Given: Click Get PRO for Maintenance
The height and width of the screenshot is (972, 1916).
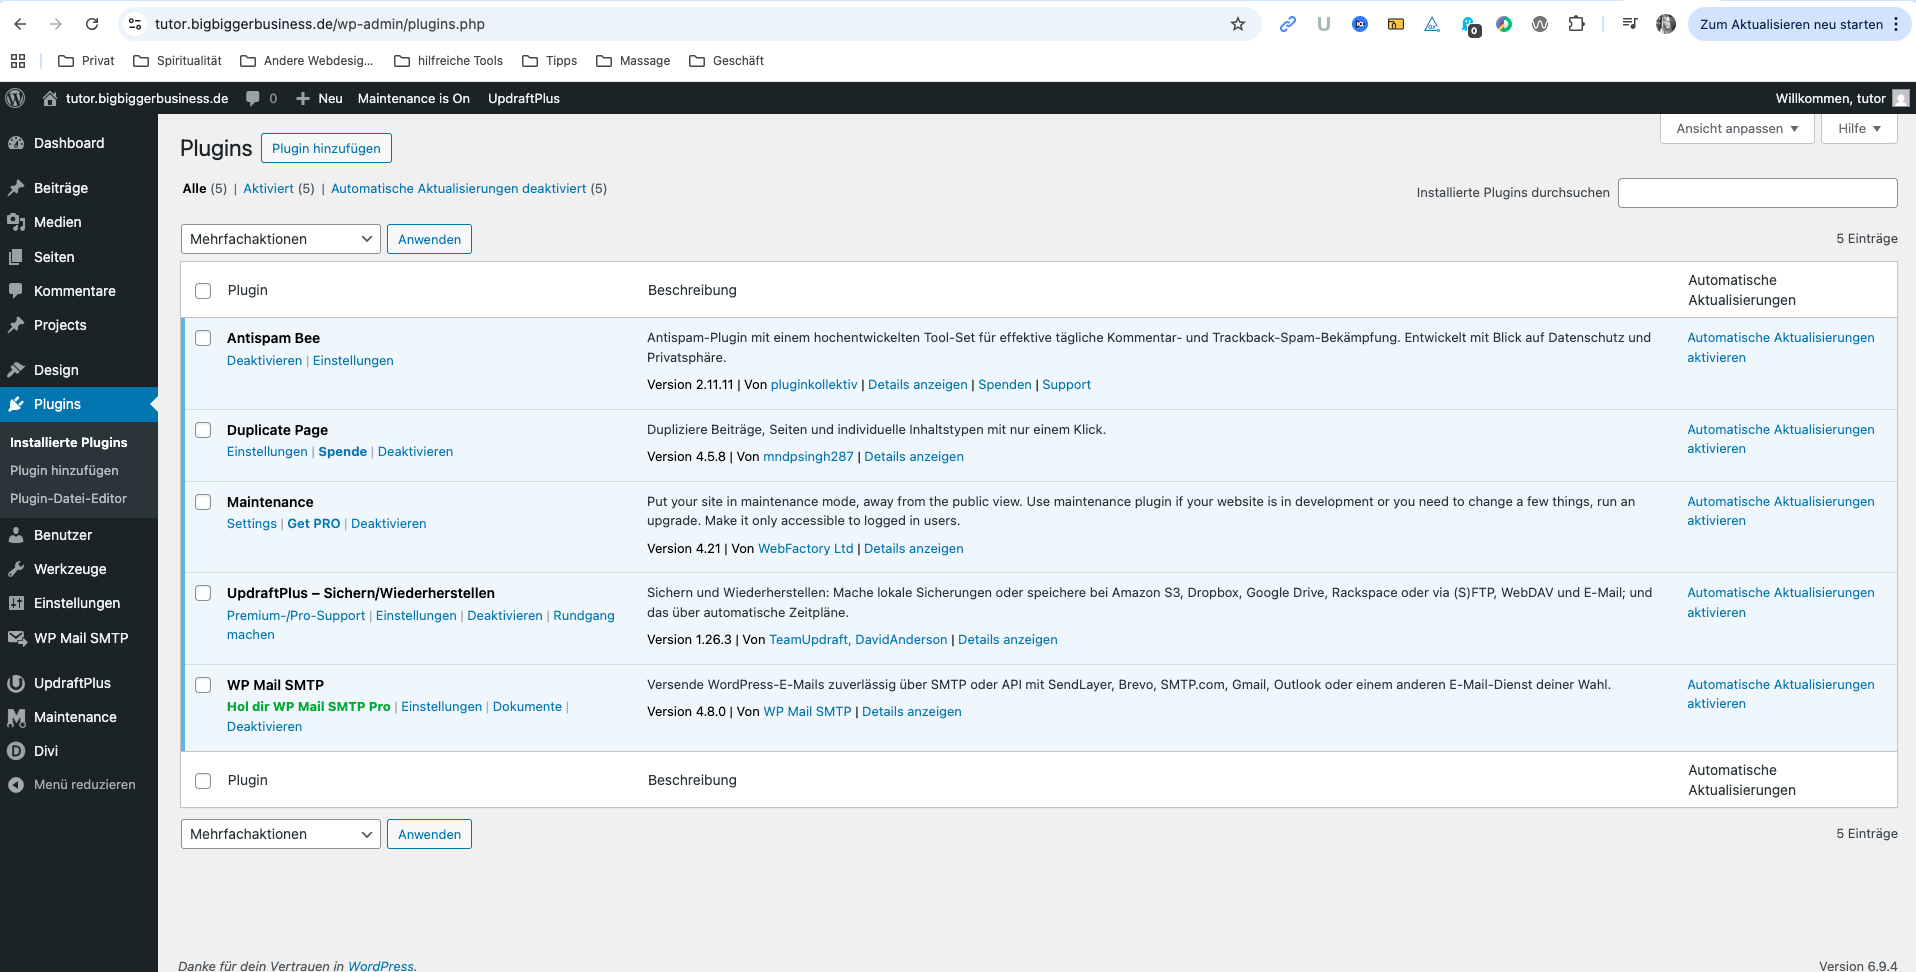Looking at the screenshot, I should [x=314, y=524].
